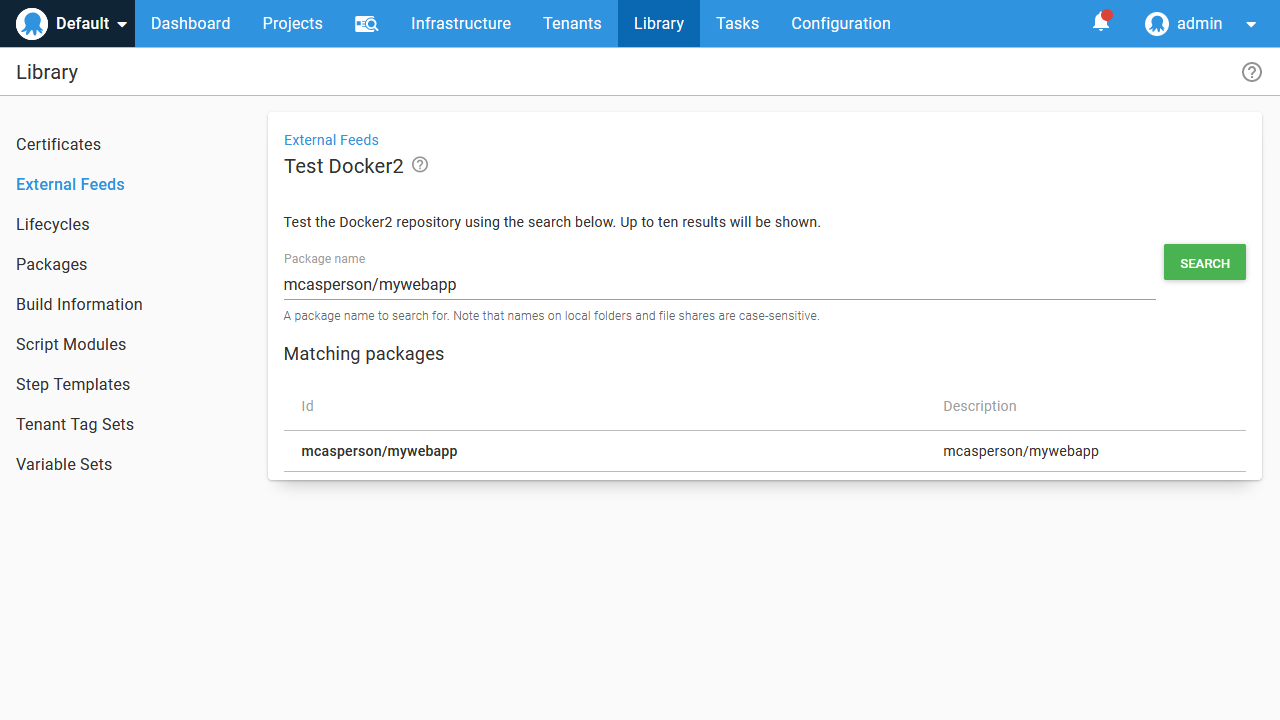The width and height of the screenshot is (1280, 720).
Task: Click the Library page help icon
Action: click(1251, 72)
